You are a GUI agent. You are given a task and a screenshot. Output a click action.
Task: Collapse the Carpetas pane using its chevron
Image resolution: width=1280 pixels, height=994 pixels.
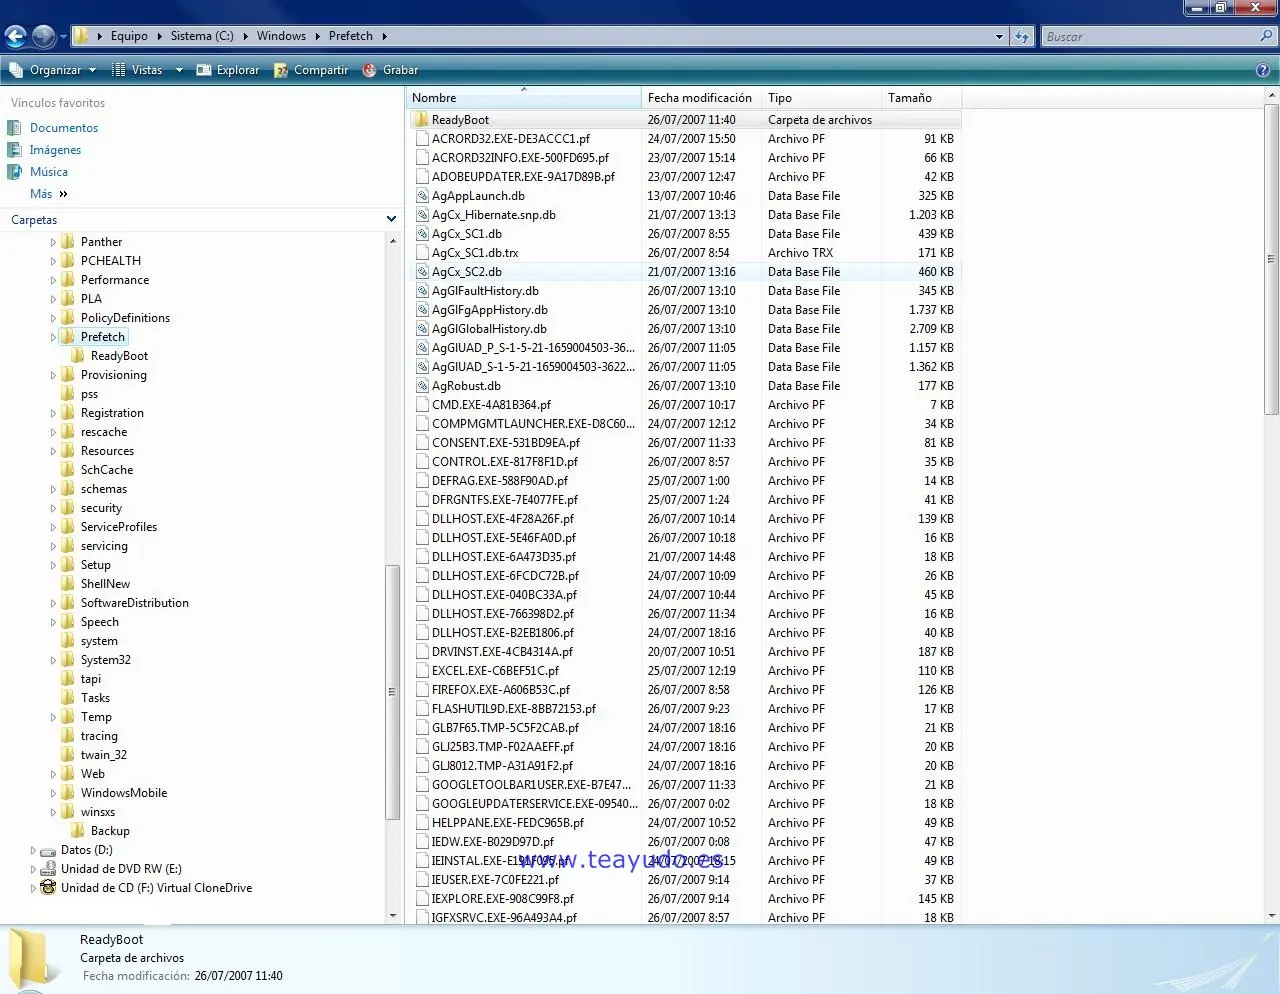coord(391,218)
